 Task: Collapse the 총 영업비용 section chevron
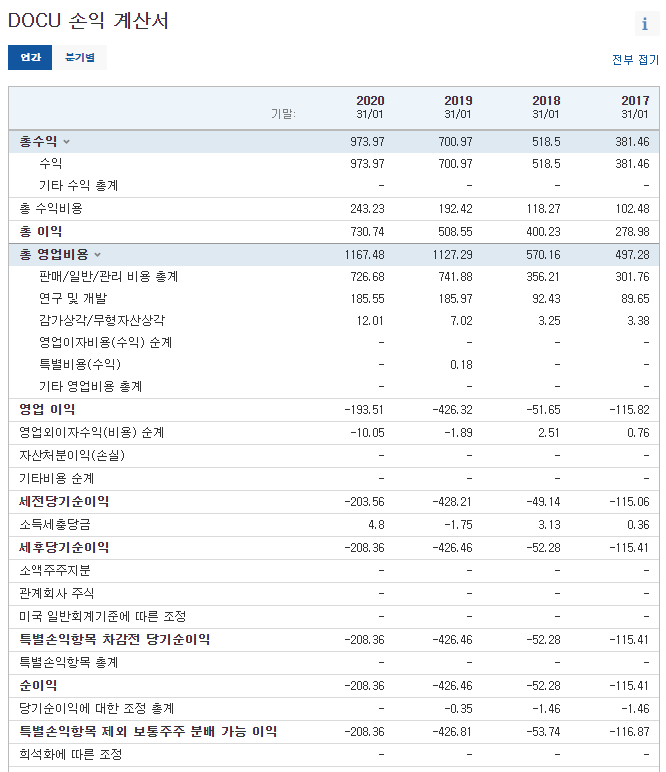97,255
